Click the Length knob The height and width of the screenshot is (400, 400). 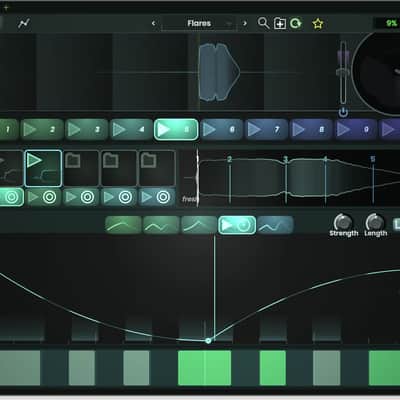pyautogui.click(x=375, y=222)
